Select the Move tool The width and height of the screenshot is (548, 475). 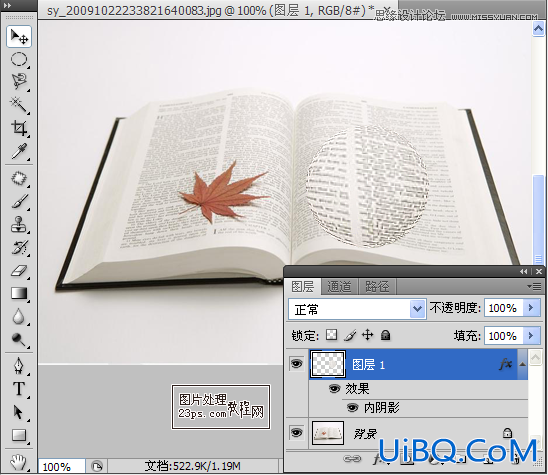19,36
